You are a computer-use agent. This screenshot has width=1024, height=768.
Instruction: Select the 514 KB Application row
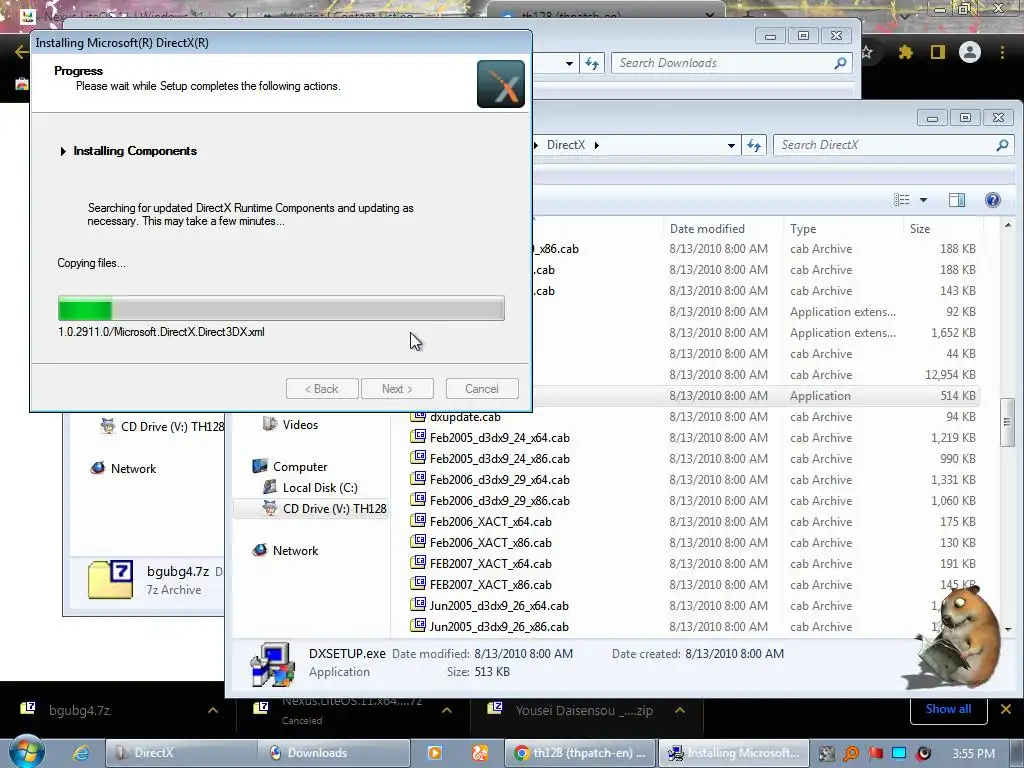pos(756,396)
